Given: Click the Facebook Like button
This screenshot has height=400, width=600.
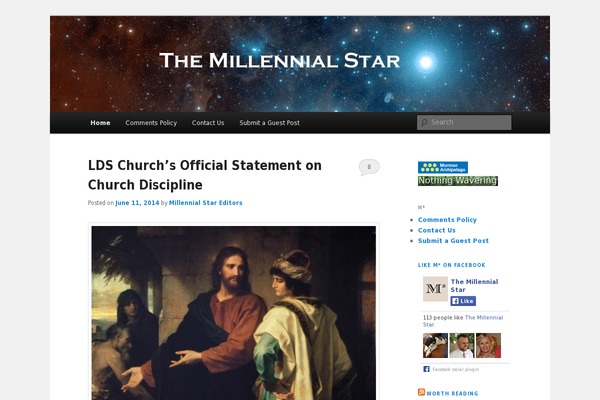Looking at the screenshot, I should [463, 301].
